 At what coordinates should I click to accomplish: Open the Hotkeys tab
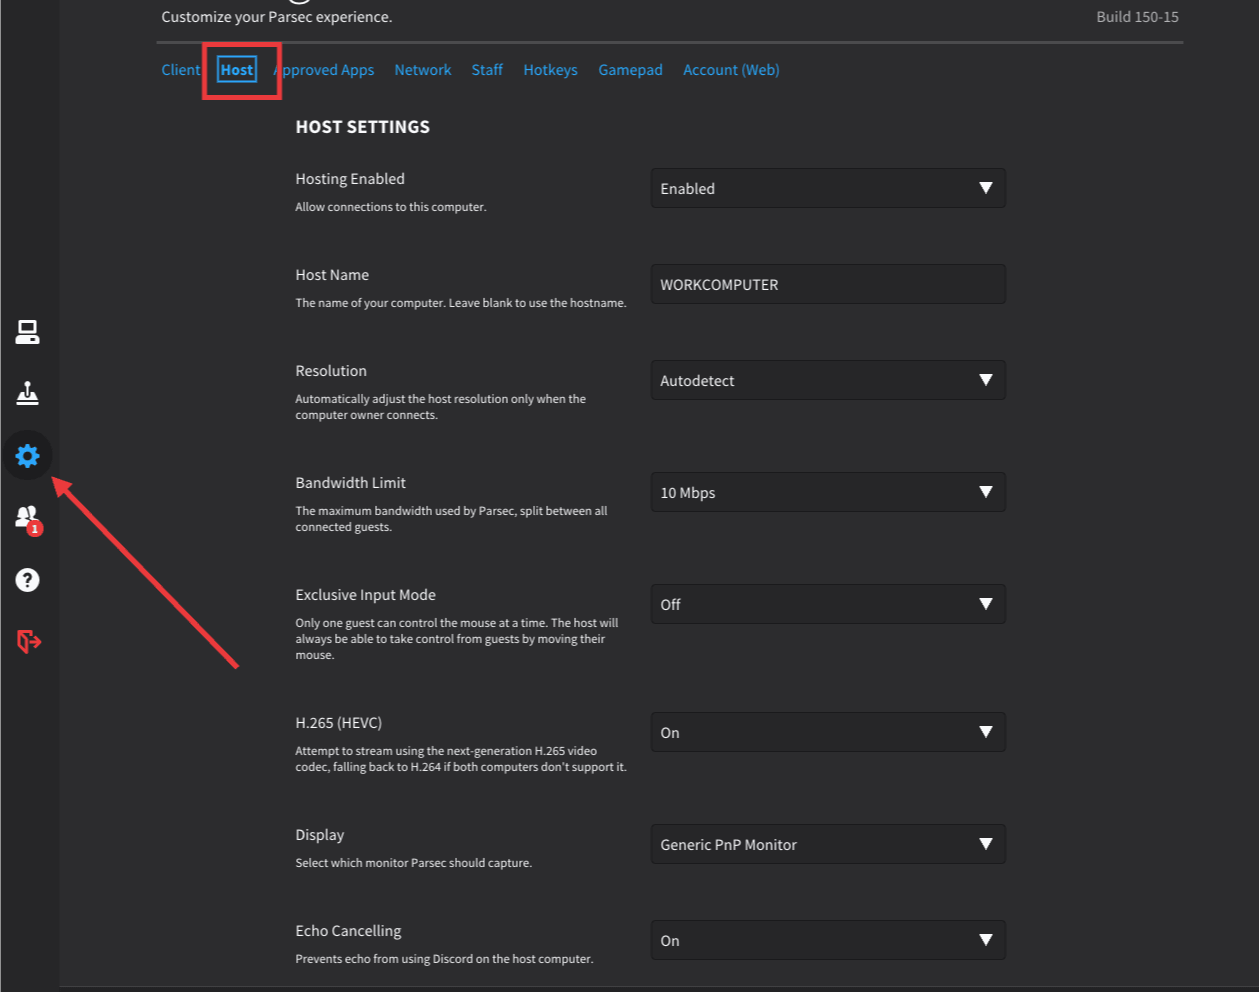(x=550, y=70)
